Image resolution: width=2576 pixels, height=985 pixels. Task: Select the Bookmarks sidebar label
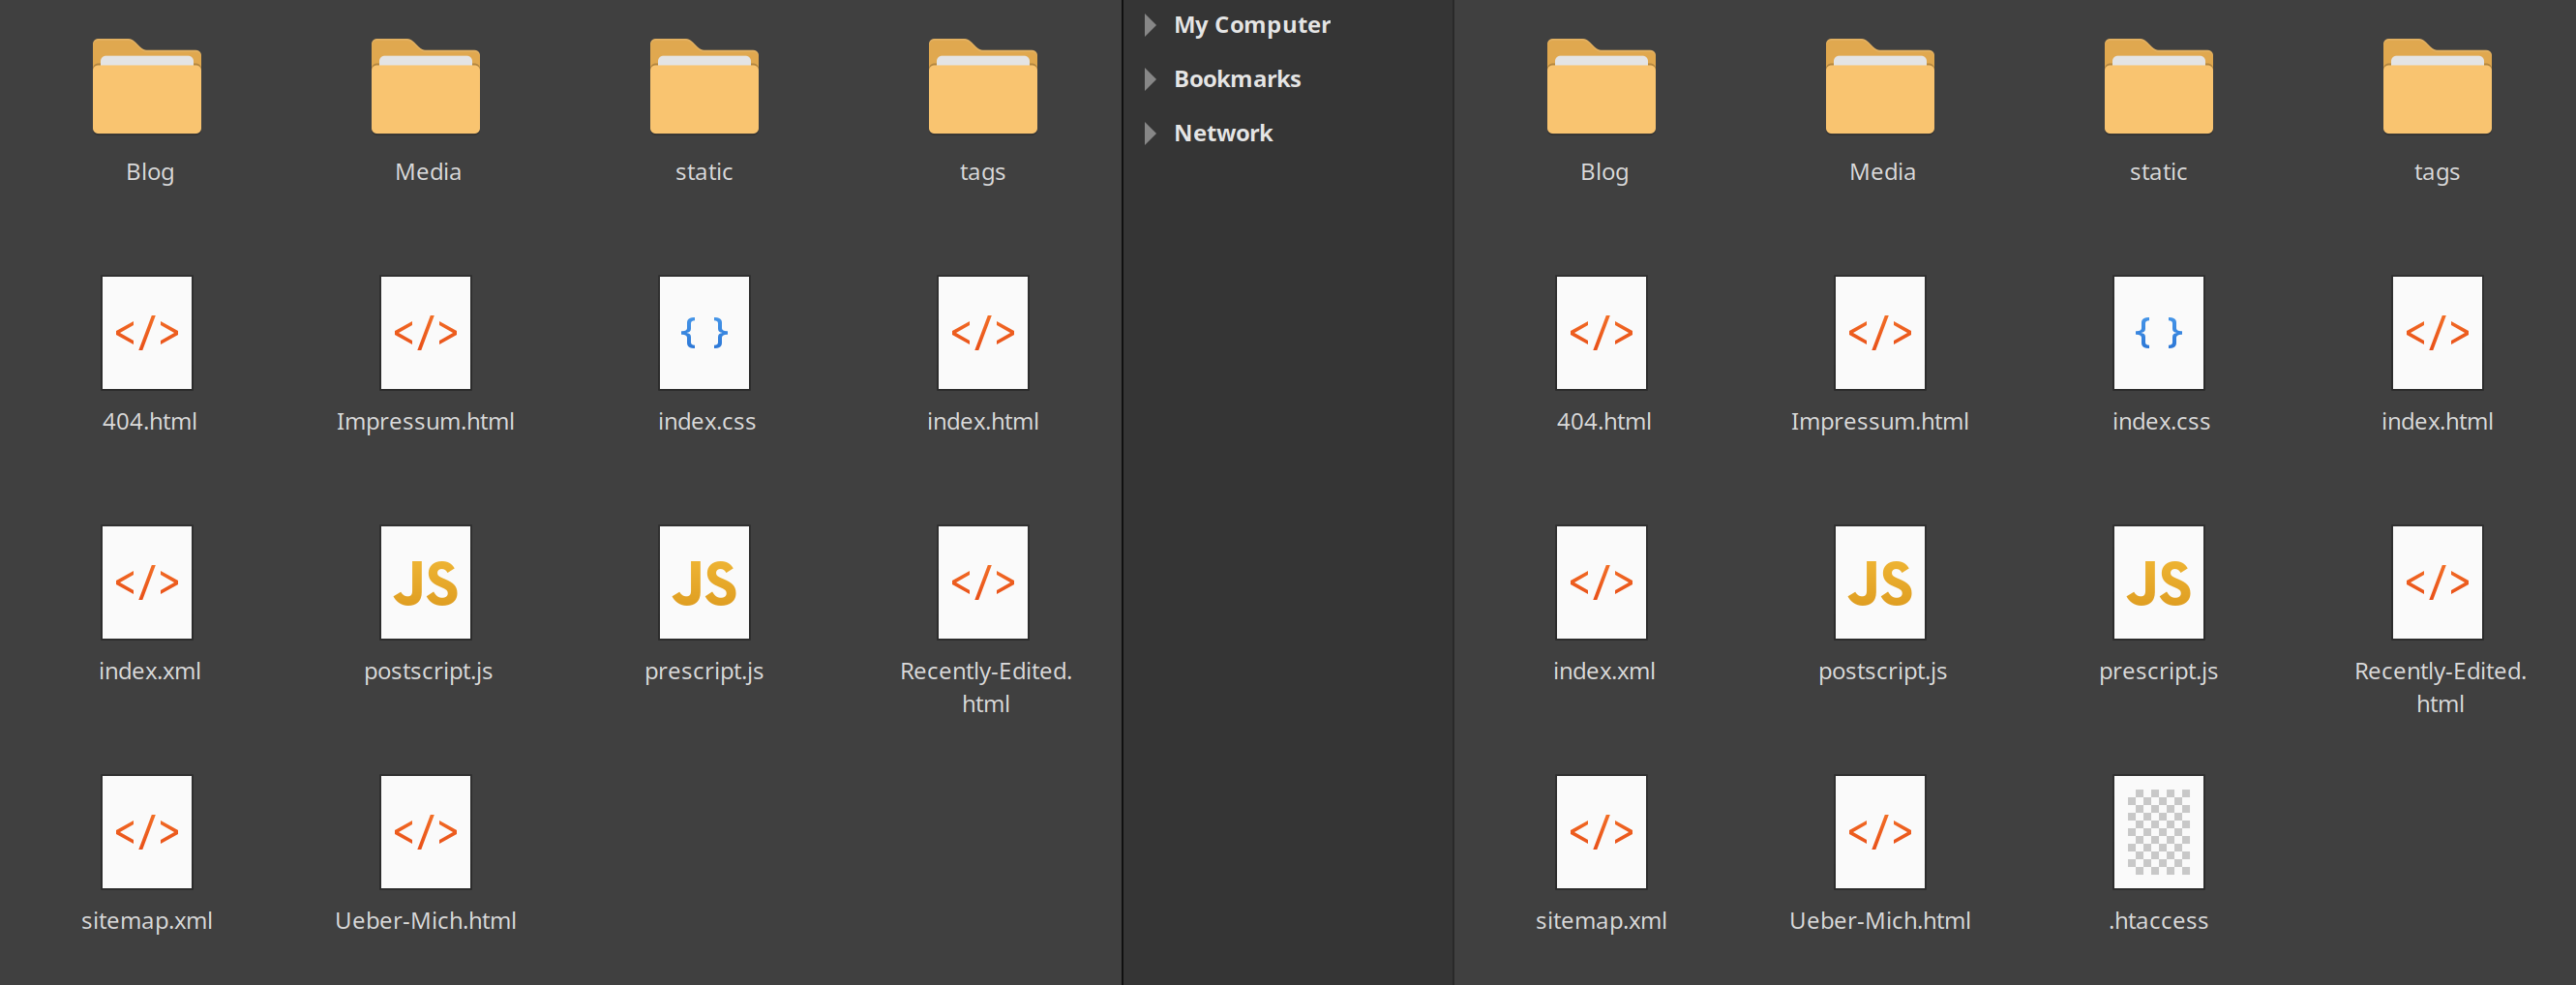click(x=1237, y=78)
